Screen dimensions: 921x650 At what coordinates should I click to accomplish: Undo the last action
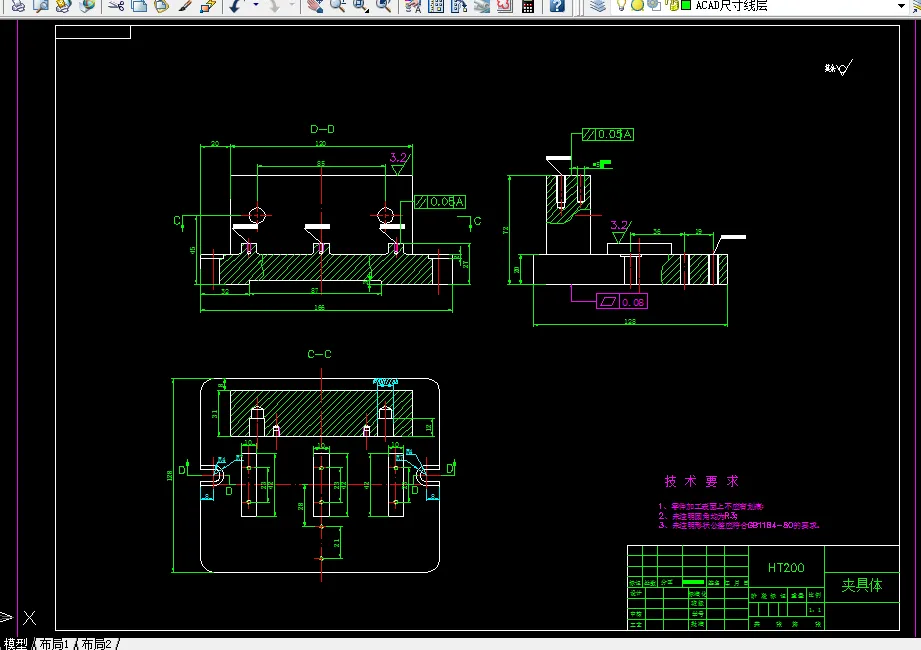236,6
